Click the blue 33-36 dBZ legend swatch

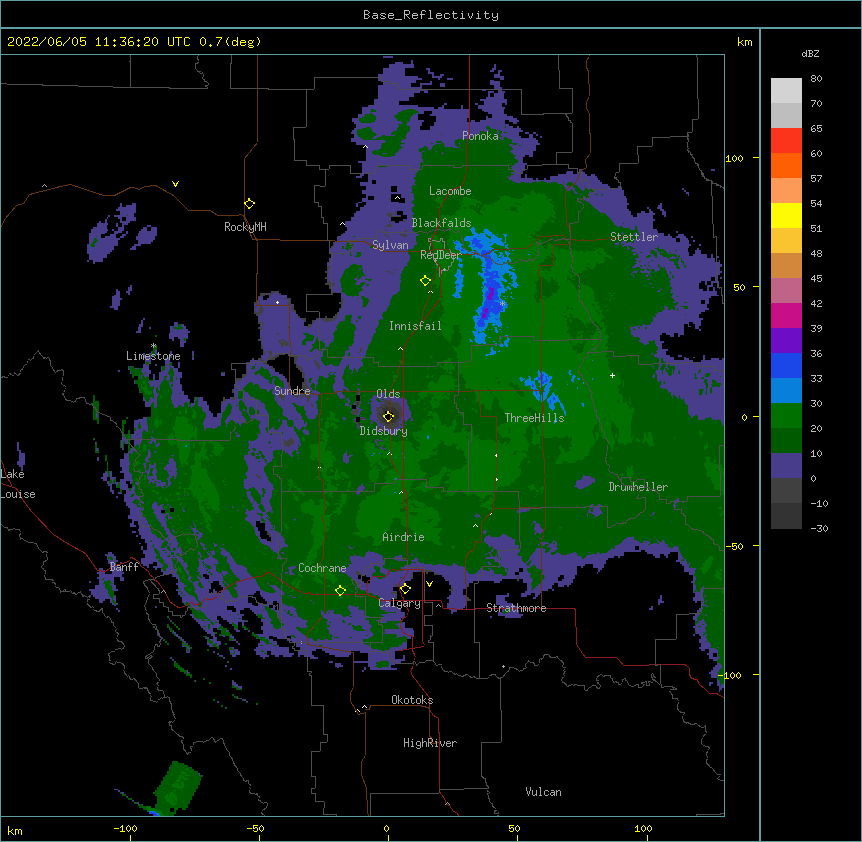(x=786, y=365)
